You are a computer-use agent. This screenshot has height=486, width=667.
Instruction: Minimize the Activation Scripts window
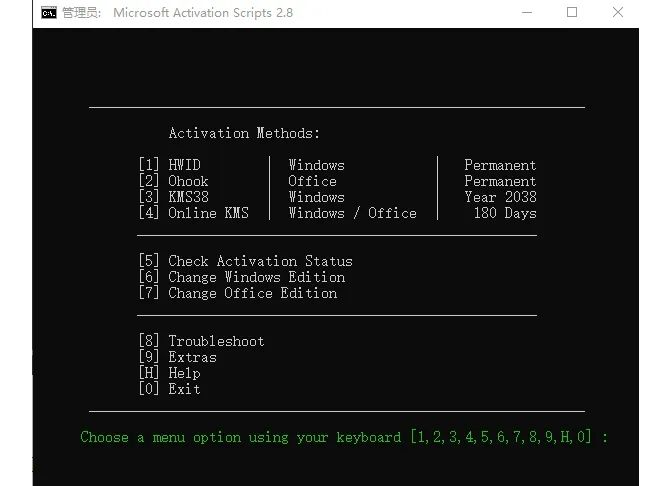527,13
